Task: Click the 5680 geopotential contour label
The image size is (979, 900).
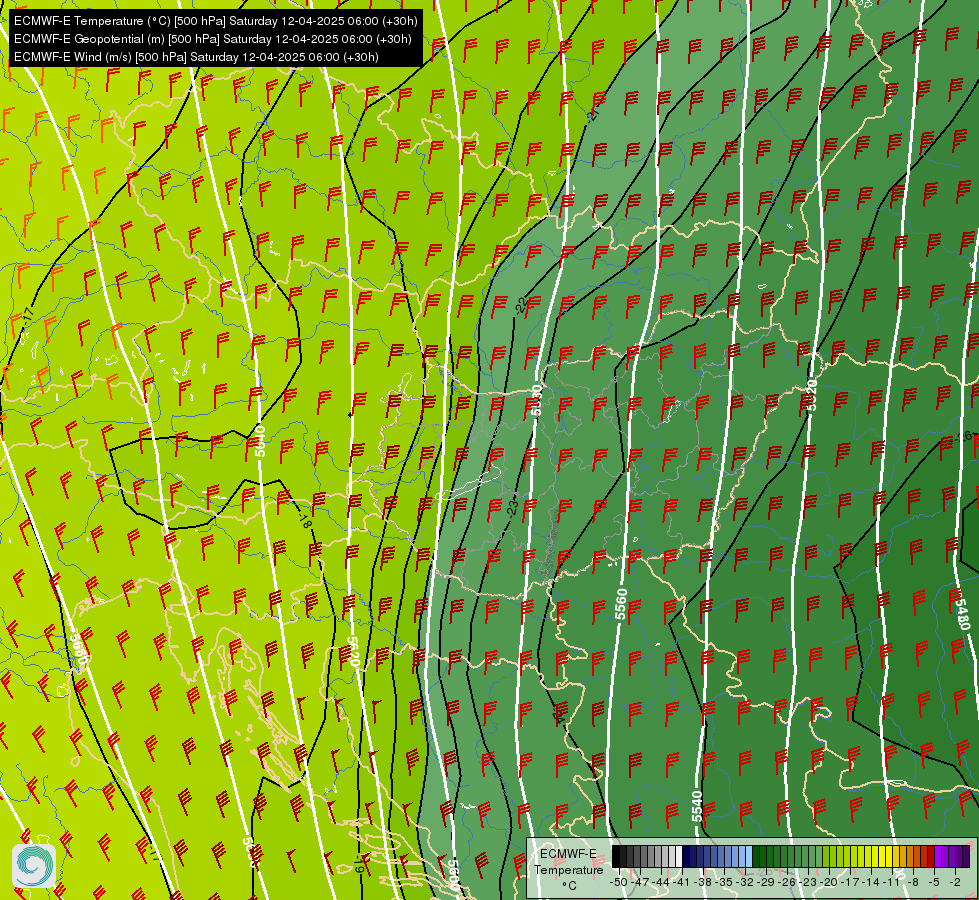Action: pyautogui.click(x=80, y=650)
